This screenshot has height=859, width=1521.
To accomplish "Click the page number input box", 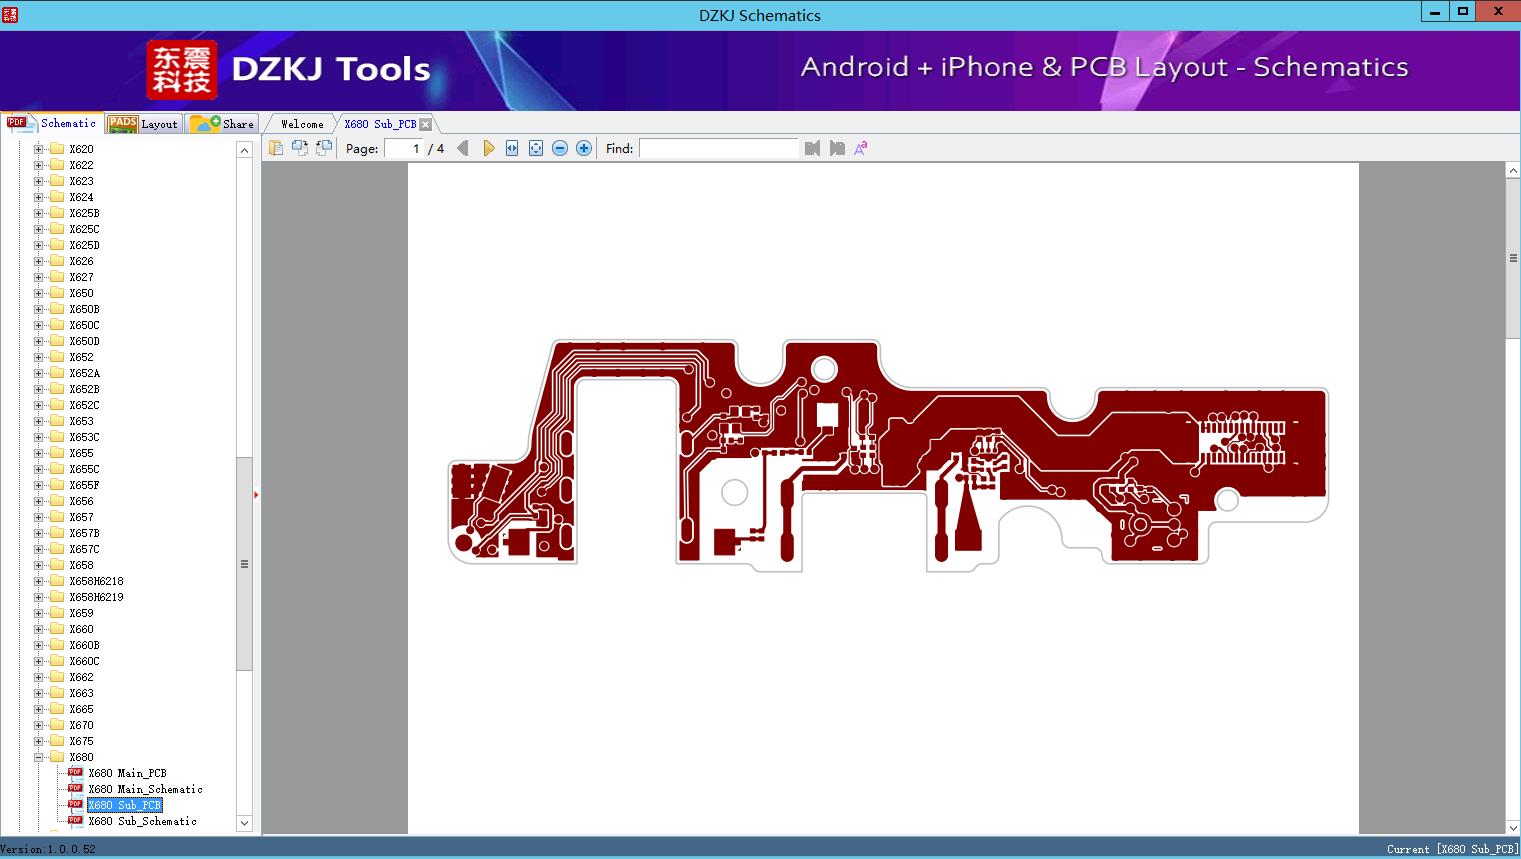I will pos(404,148).
